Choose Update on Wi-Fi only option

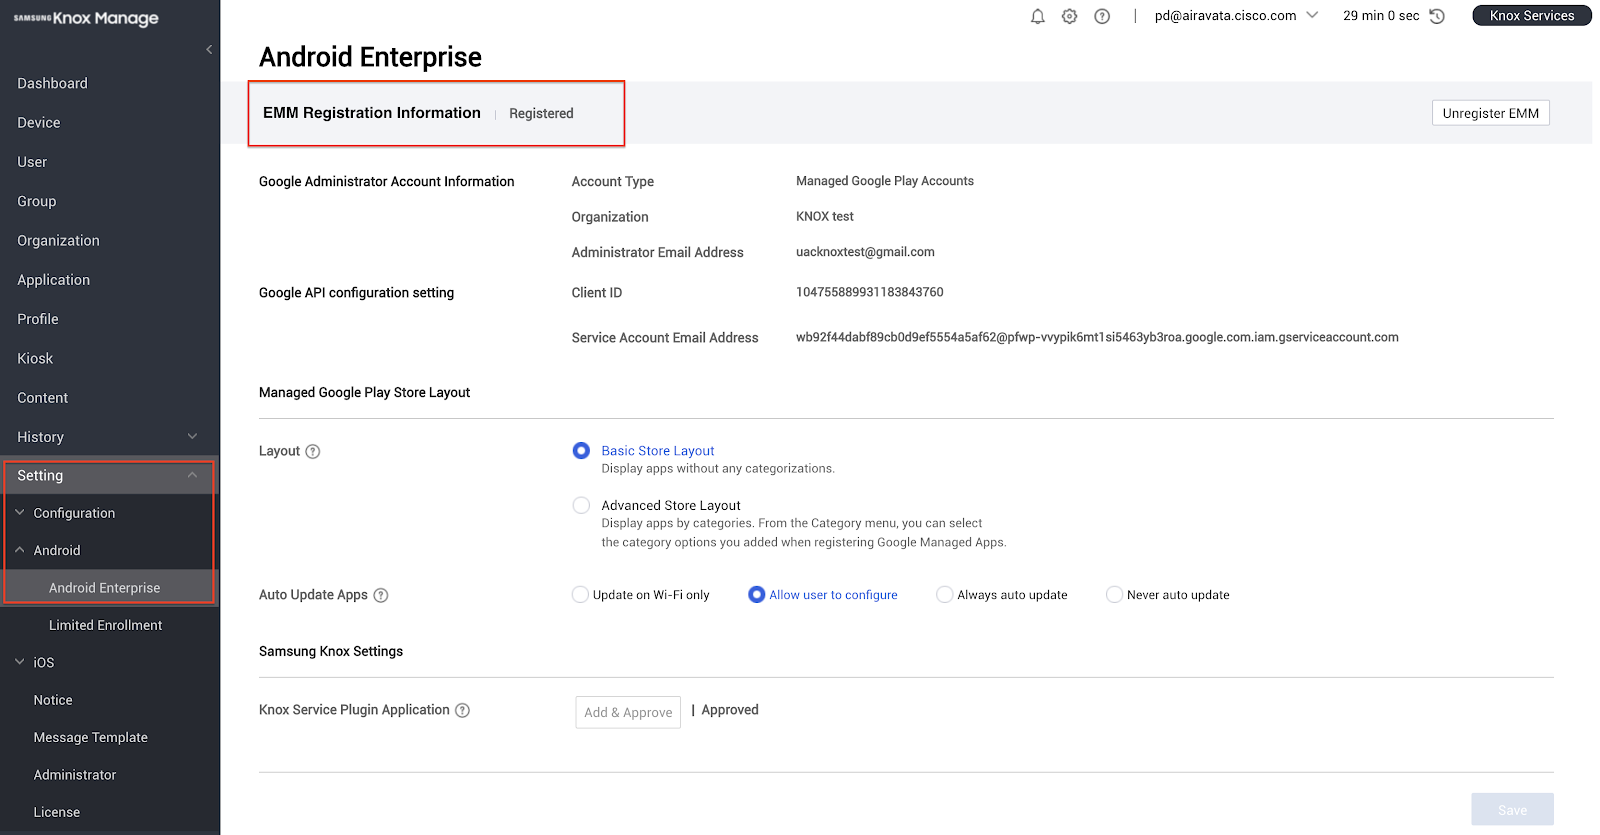click(x=580, y=594)
